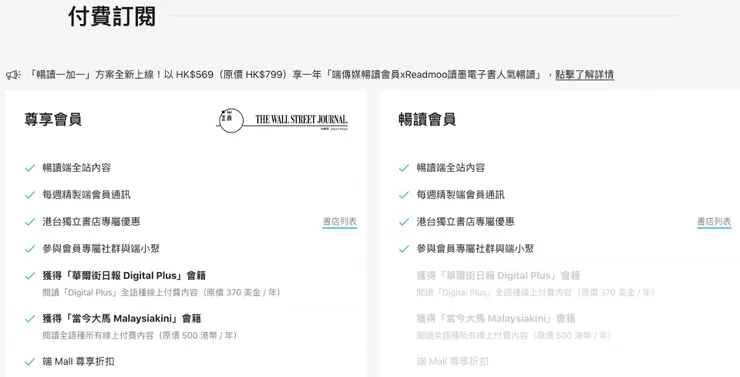This screenshot has width=740, height=377.
Task: Click checkmark beside 參與會員專屬社群與端小聚 in 暢讀會員
Action: [x=404, y=249]
